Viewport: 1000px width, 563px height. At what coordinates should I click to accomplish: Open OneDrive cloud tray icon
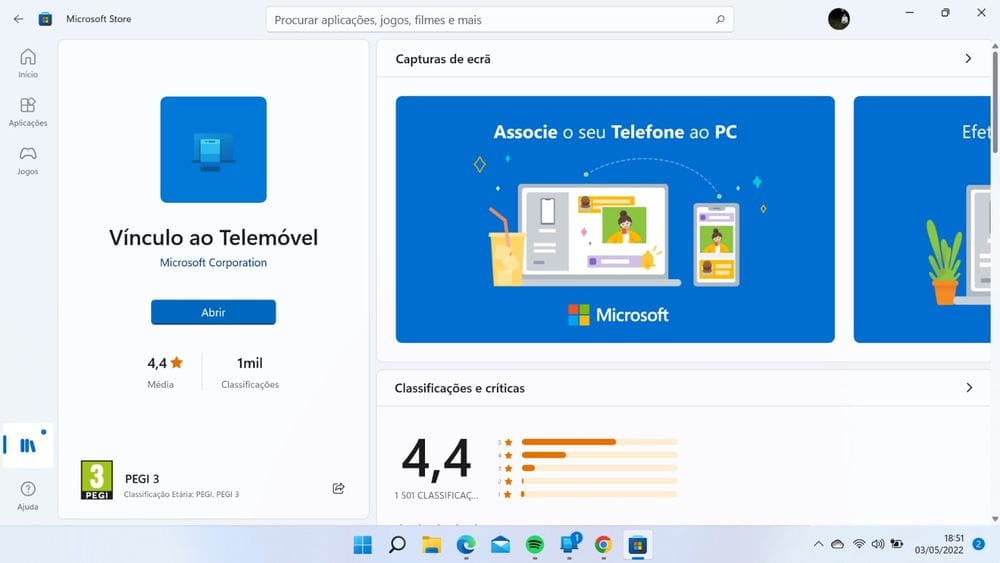837,544
